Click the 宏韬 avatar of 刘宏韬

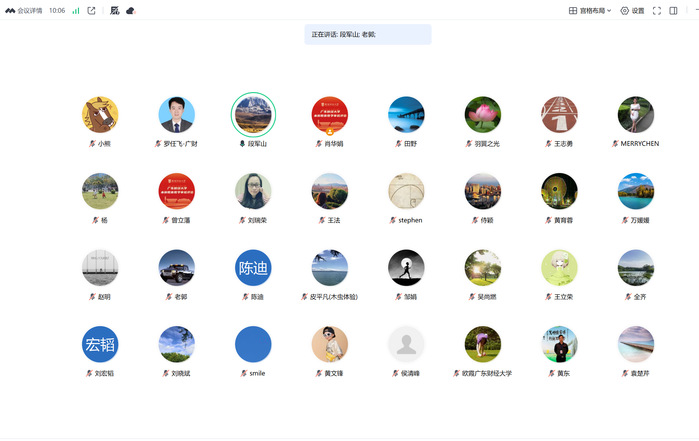click(x=100, y=344)
